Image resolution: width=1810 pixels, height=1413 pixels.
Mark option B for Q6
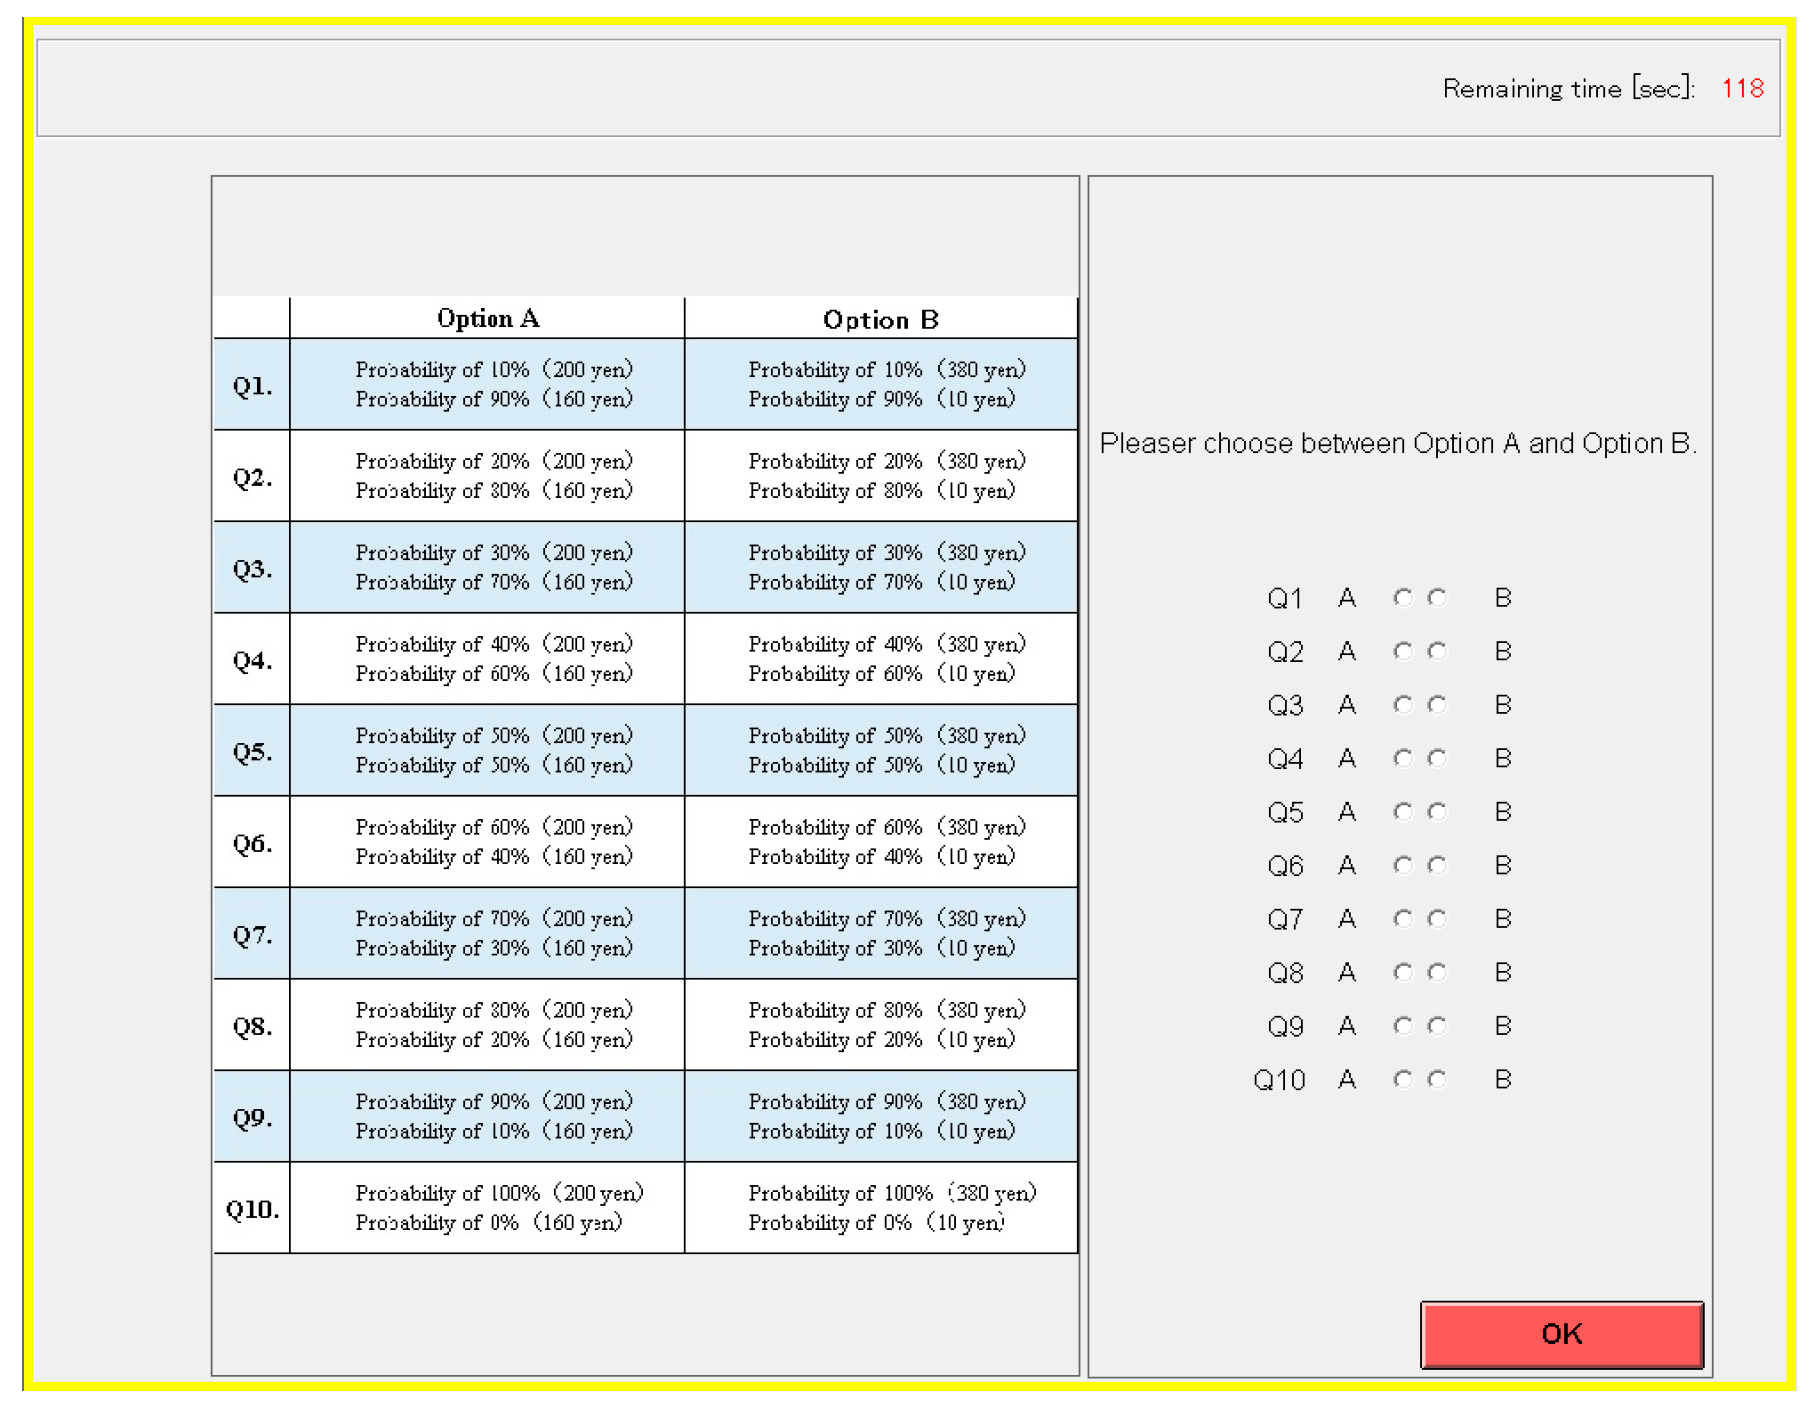(1437, 866)
